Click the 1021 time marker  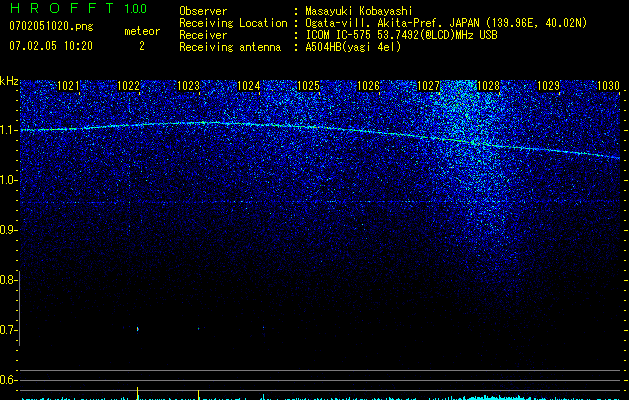point(68,86)
